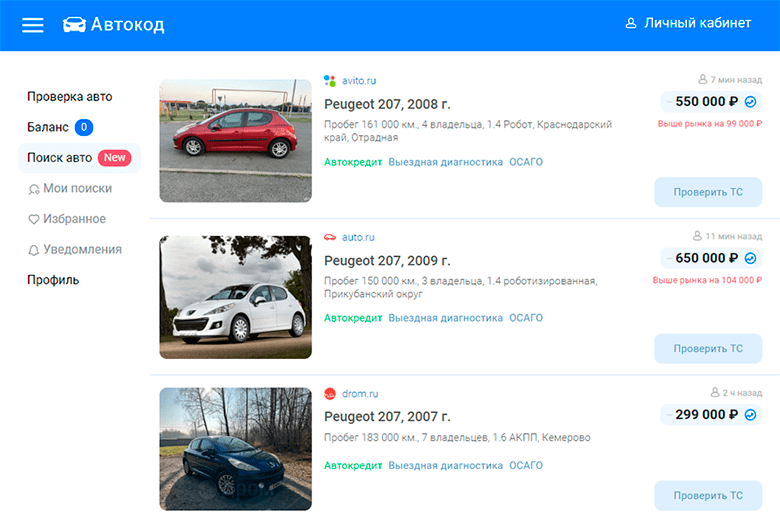780x527 pixels.
Task: Click ОСАГО on the 2009 Peugeot listing
Action: coord(526,318)
